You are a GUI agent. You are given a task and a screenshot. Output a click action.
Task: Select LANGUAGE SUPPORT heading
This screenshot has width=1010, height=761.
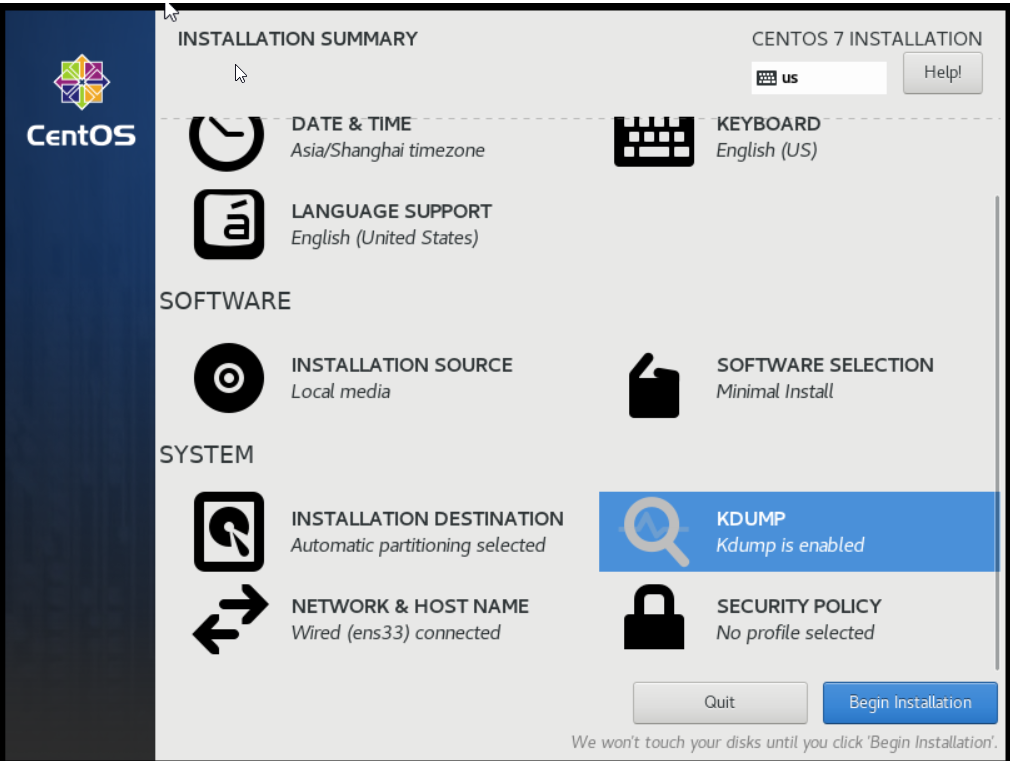click(391, 211)
